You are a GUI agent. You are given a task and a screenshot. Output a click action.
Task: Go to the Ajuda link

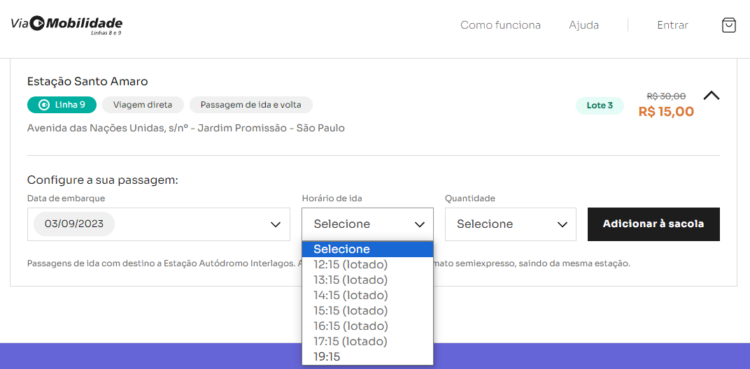coord(584,25)
